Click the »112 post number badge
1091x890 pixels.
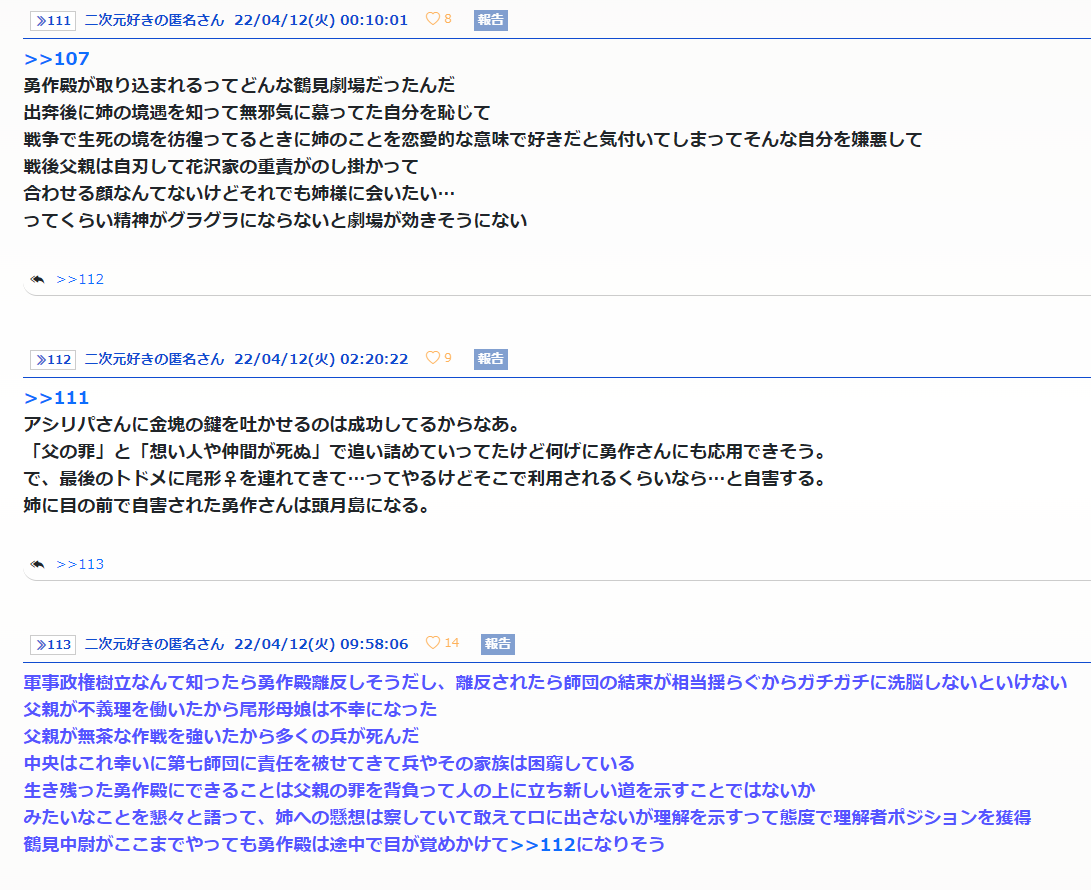pos(53,359)
